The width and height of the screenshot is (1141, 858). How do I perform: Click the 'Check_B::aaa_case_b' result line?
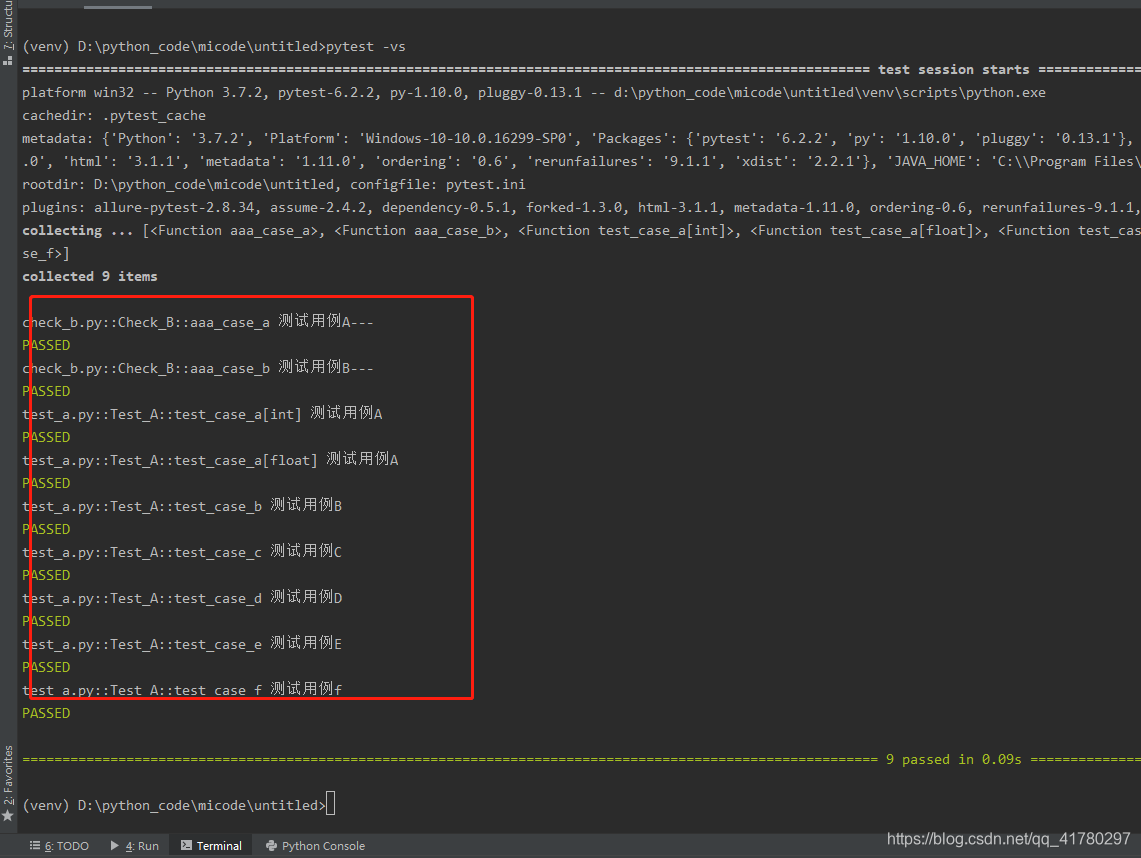click(x=197, y=368)
